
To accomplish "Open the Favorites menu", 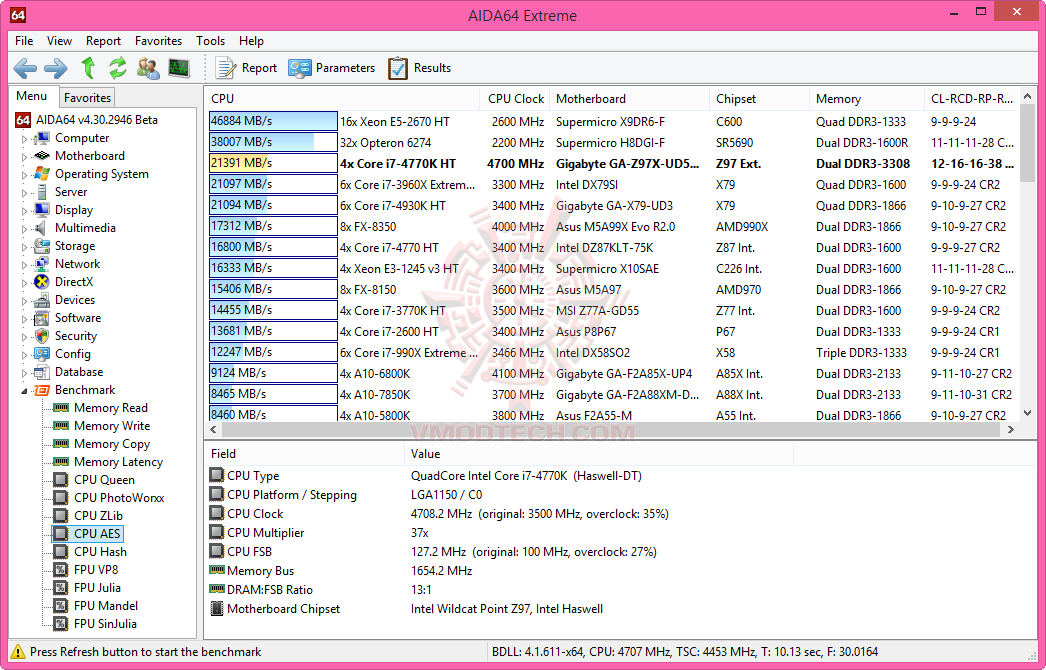I will (158, 41).
